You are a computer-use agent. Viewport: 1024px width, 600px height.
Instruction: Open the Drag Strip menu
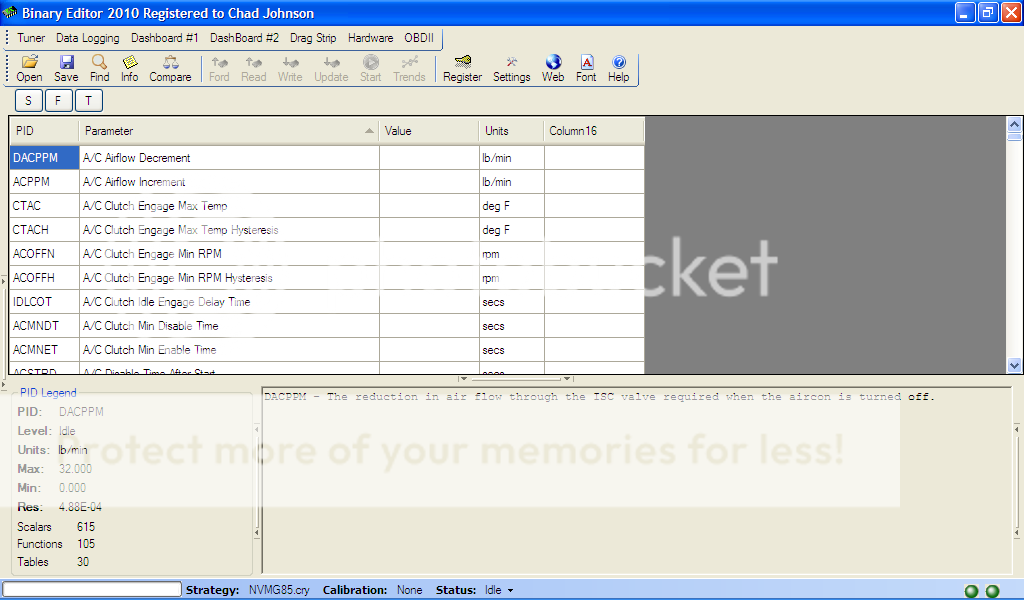(313, 38)
